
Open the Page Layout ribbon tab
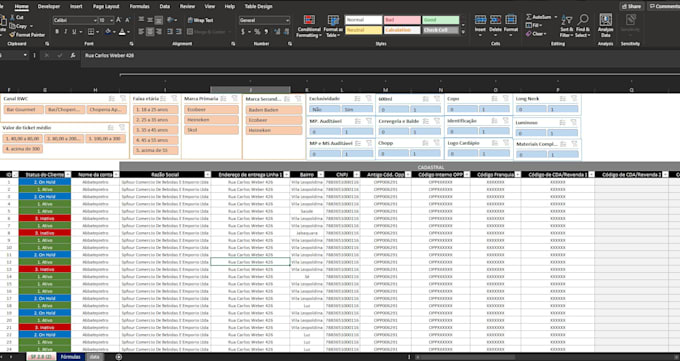[106, 7]
